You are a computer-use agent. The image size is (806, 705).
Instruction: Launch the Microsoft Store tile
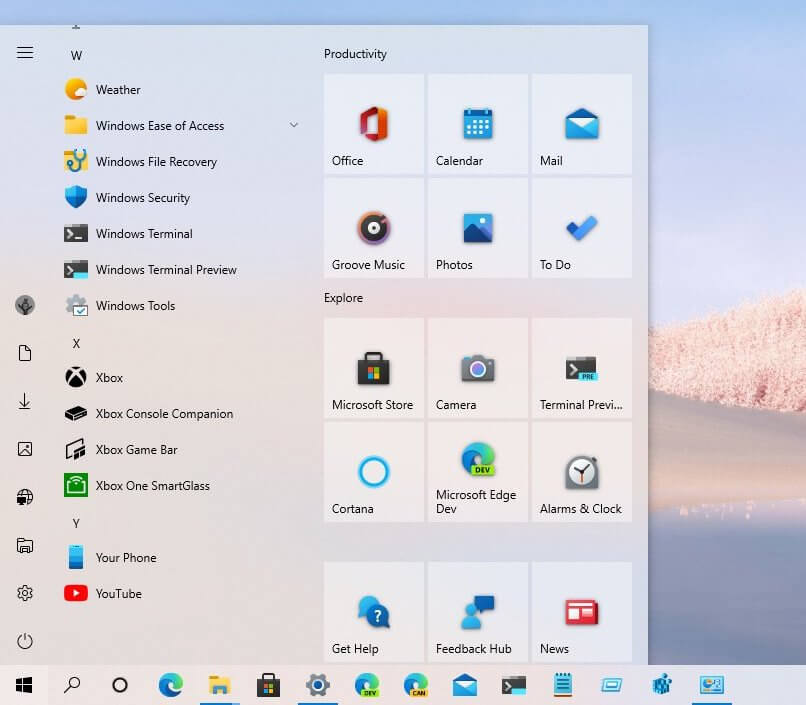pyautogui.click(x=373, y=368)
